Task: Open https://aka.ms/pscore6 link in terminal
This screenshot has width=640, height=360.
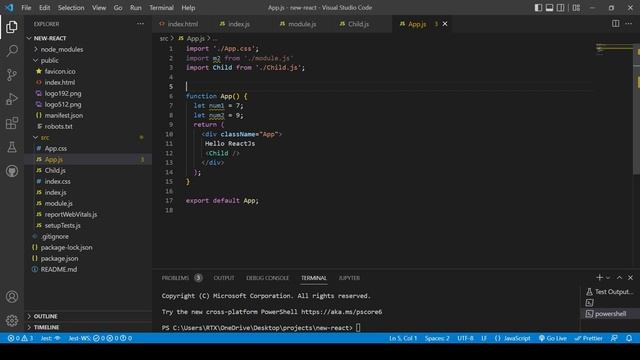Action: click(341, 312)
